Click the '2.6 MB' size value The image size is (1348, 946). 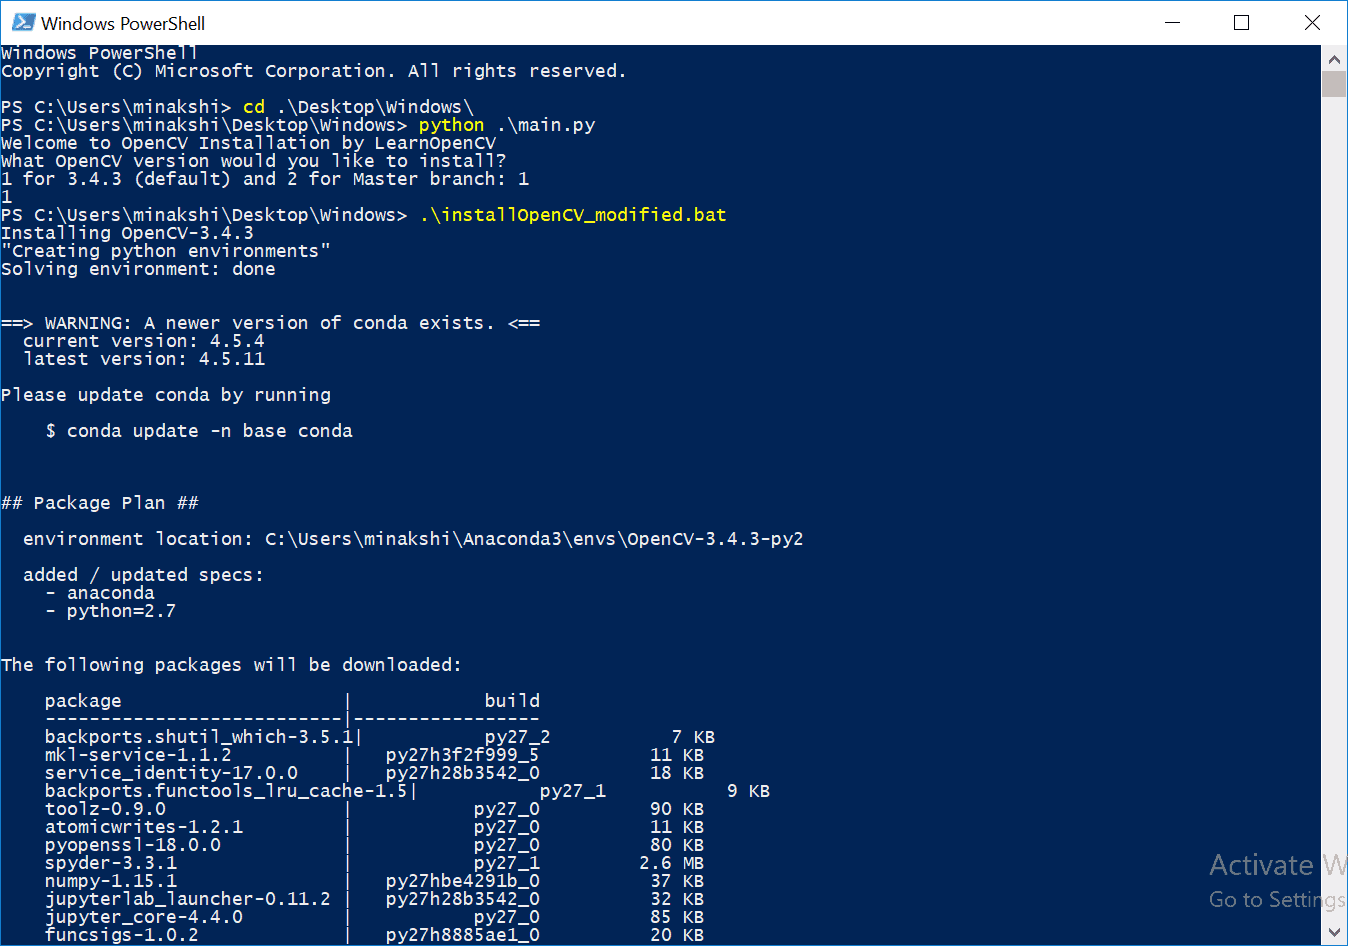[672, 863]
